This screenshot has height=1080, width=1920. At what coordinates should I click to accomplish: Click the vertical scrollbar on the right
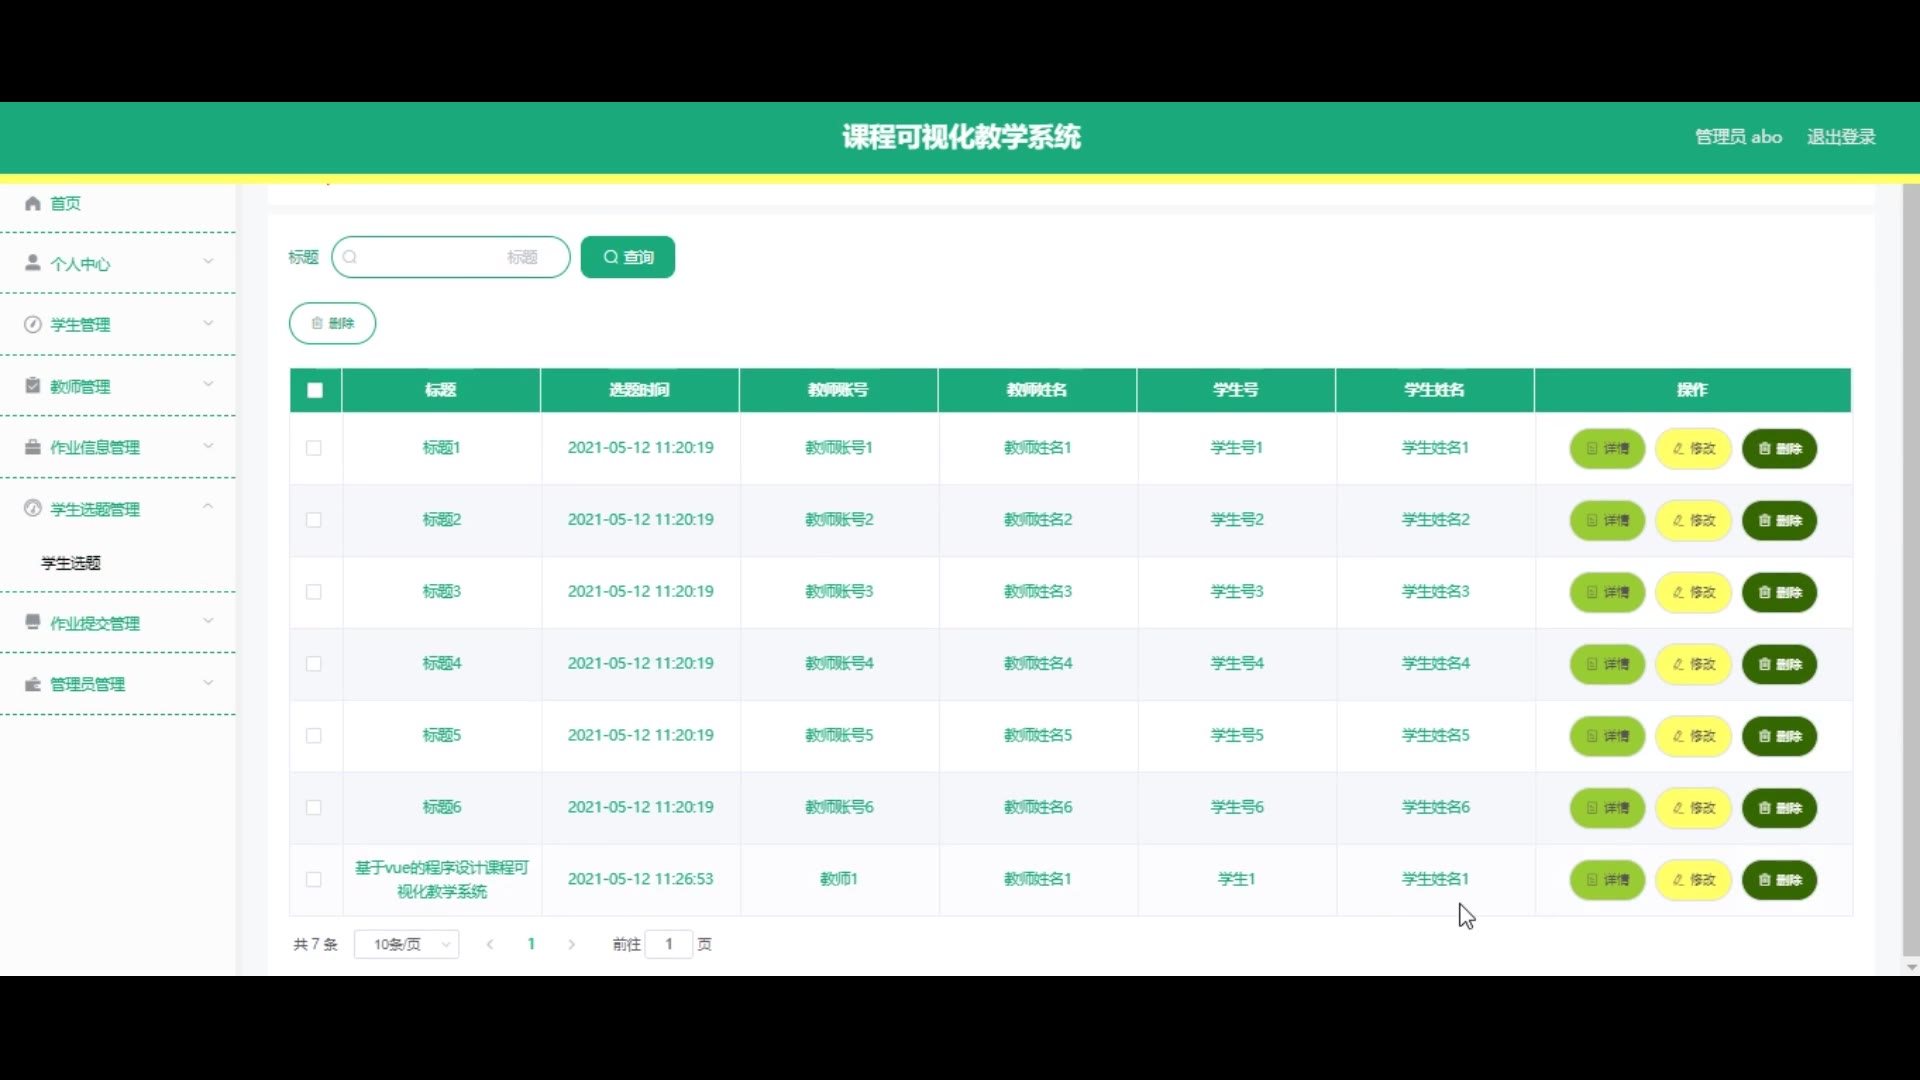pos(1911,570)
